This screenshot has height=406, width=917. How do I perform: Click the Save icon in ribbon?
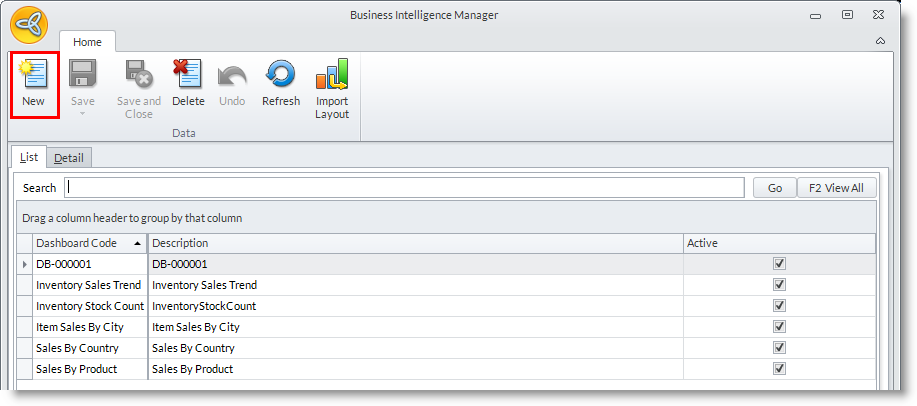point(82,75)
